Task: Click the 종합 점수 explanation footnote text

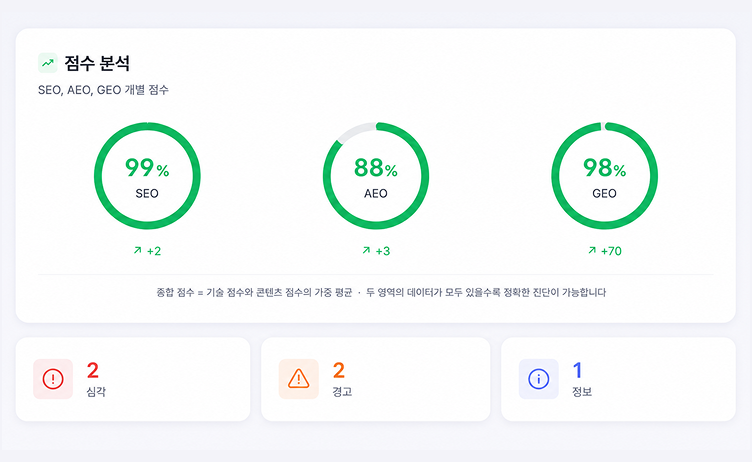Action: point(381,292)
